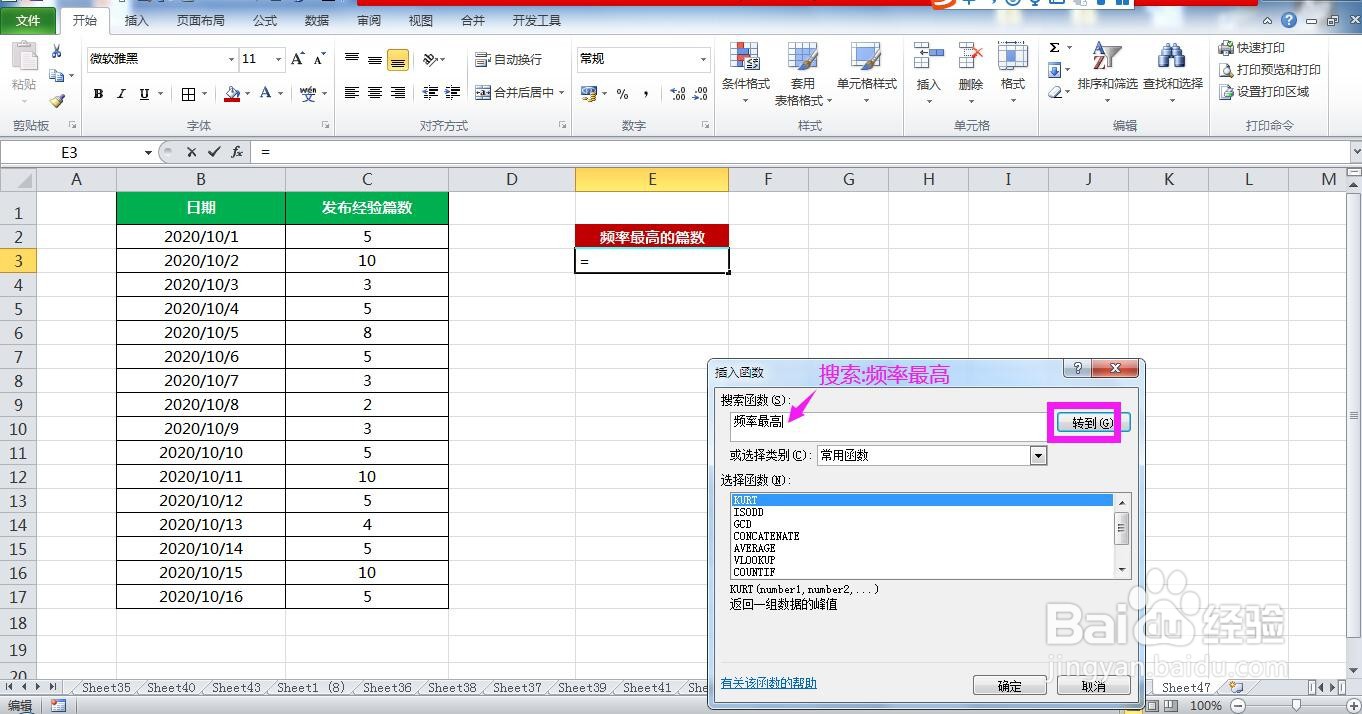Decrease decimal places

point(700,94)
